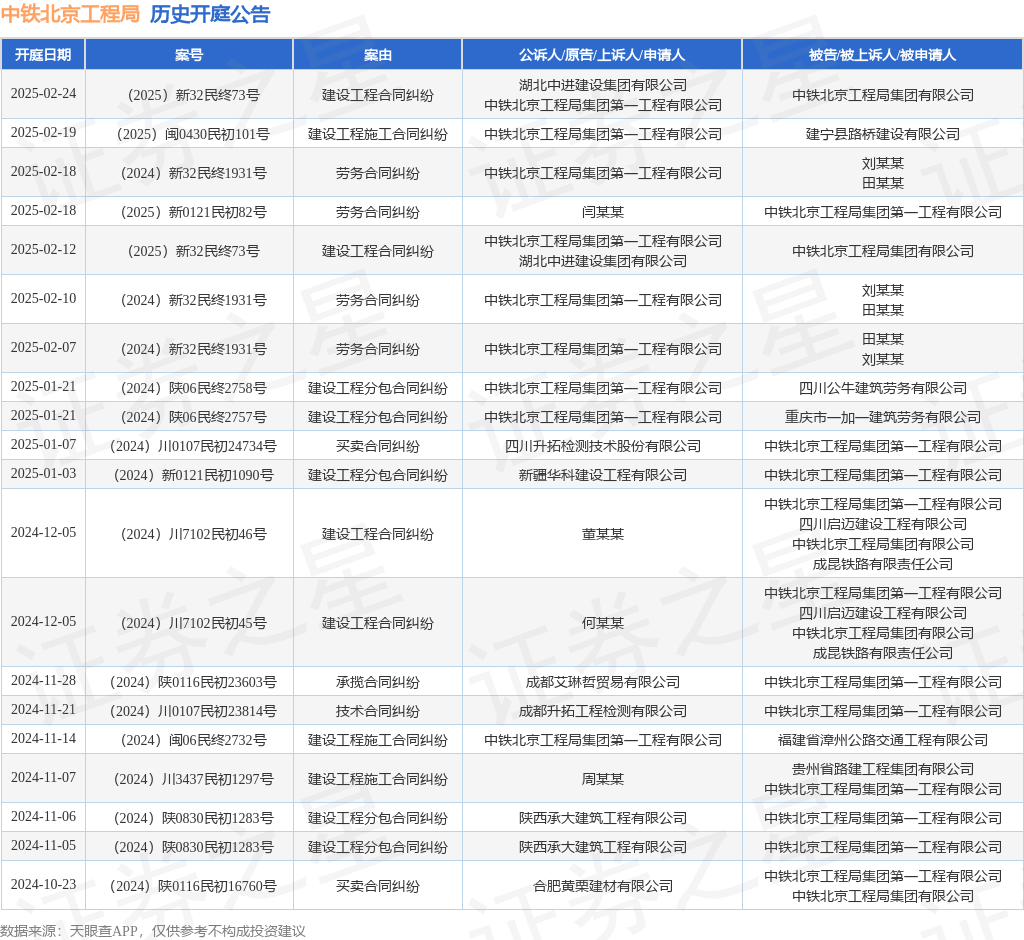Select date cell 2024-10-23
Image resolution: width=1024 pixels, height=940 pixels.
point(43,884)
